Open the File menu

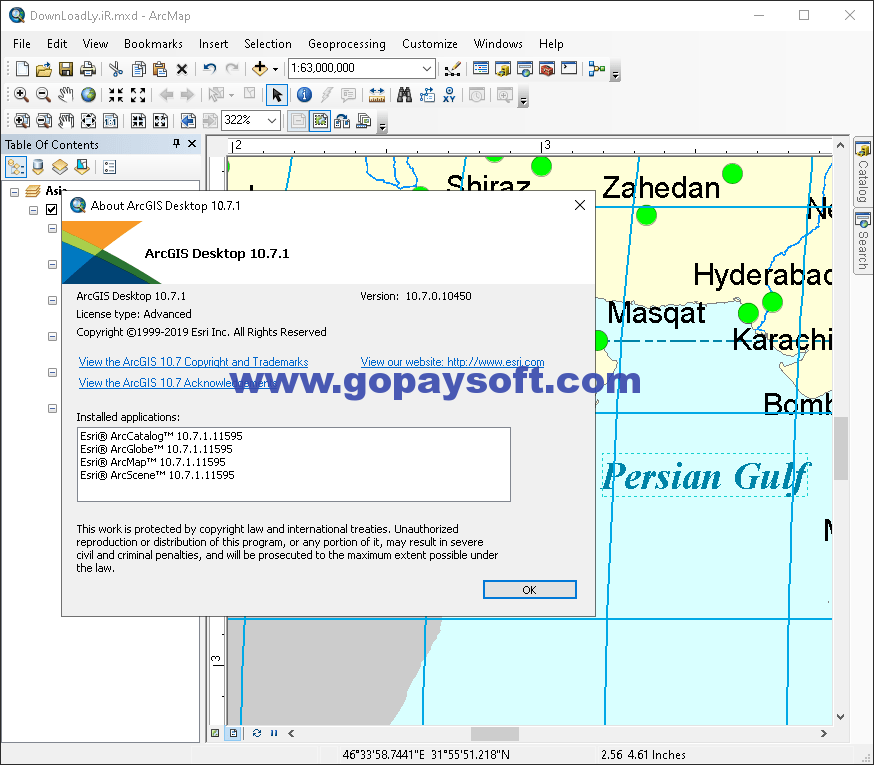(22, 44)
